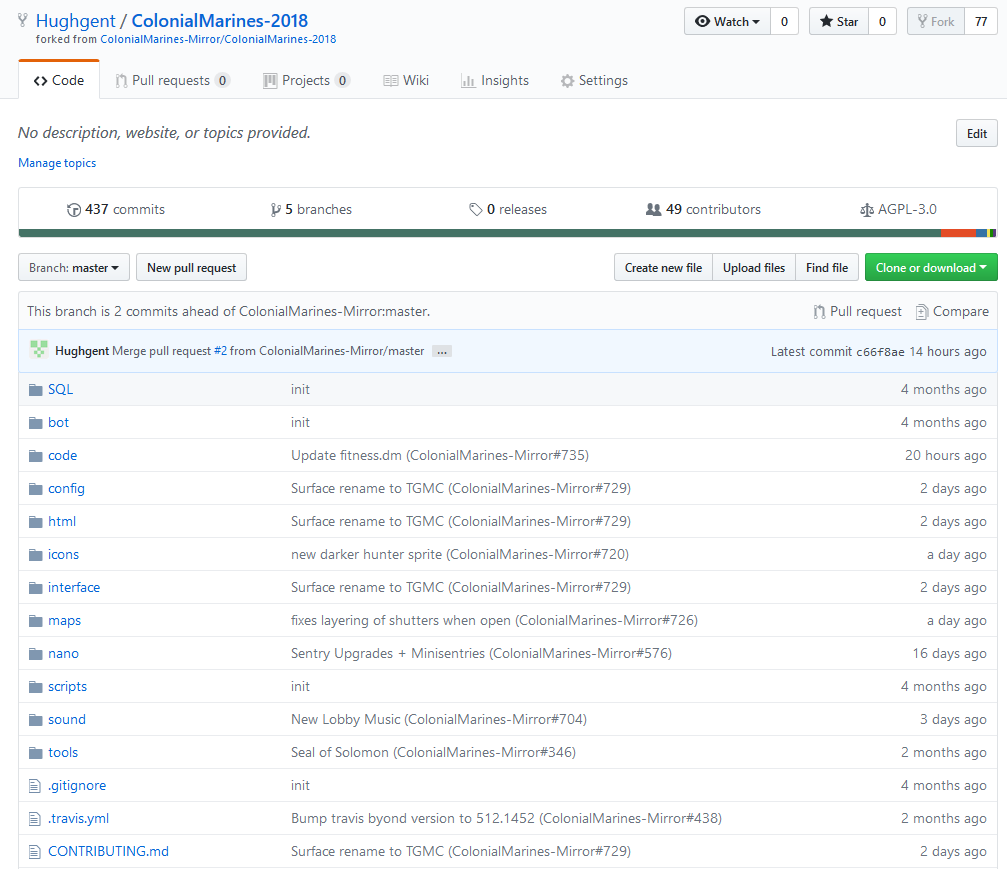This screenshot has width=1007, height=869.
Task: Open the ColonialMarines-2018 repository link
Action: (x=220, y=21)
